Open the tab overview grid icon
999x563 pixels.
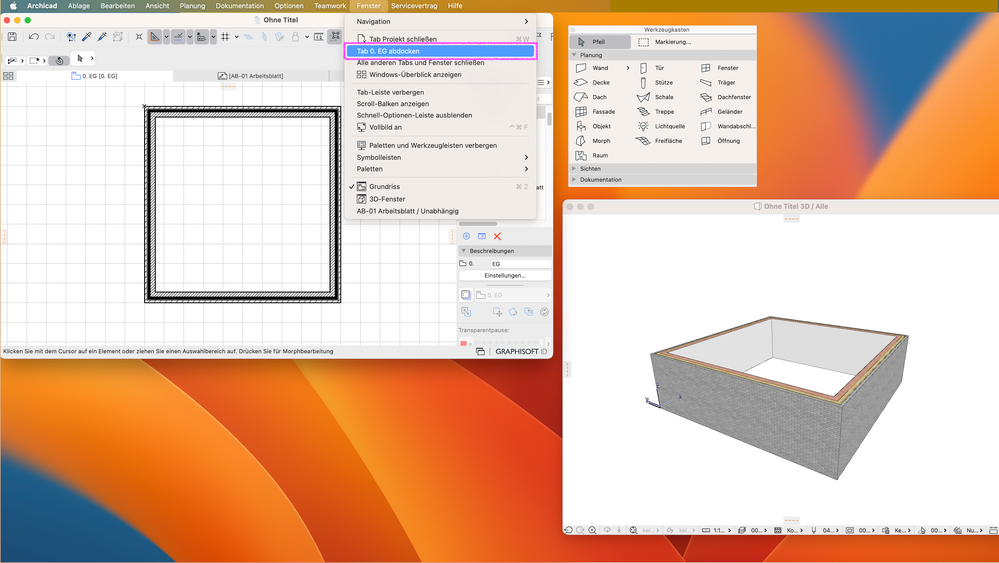coord(8,76)
